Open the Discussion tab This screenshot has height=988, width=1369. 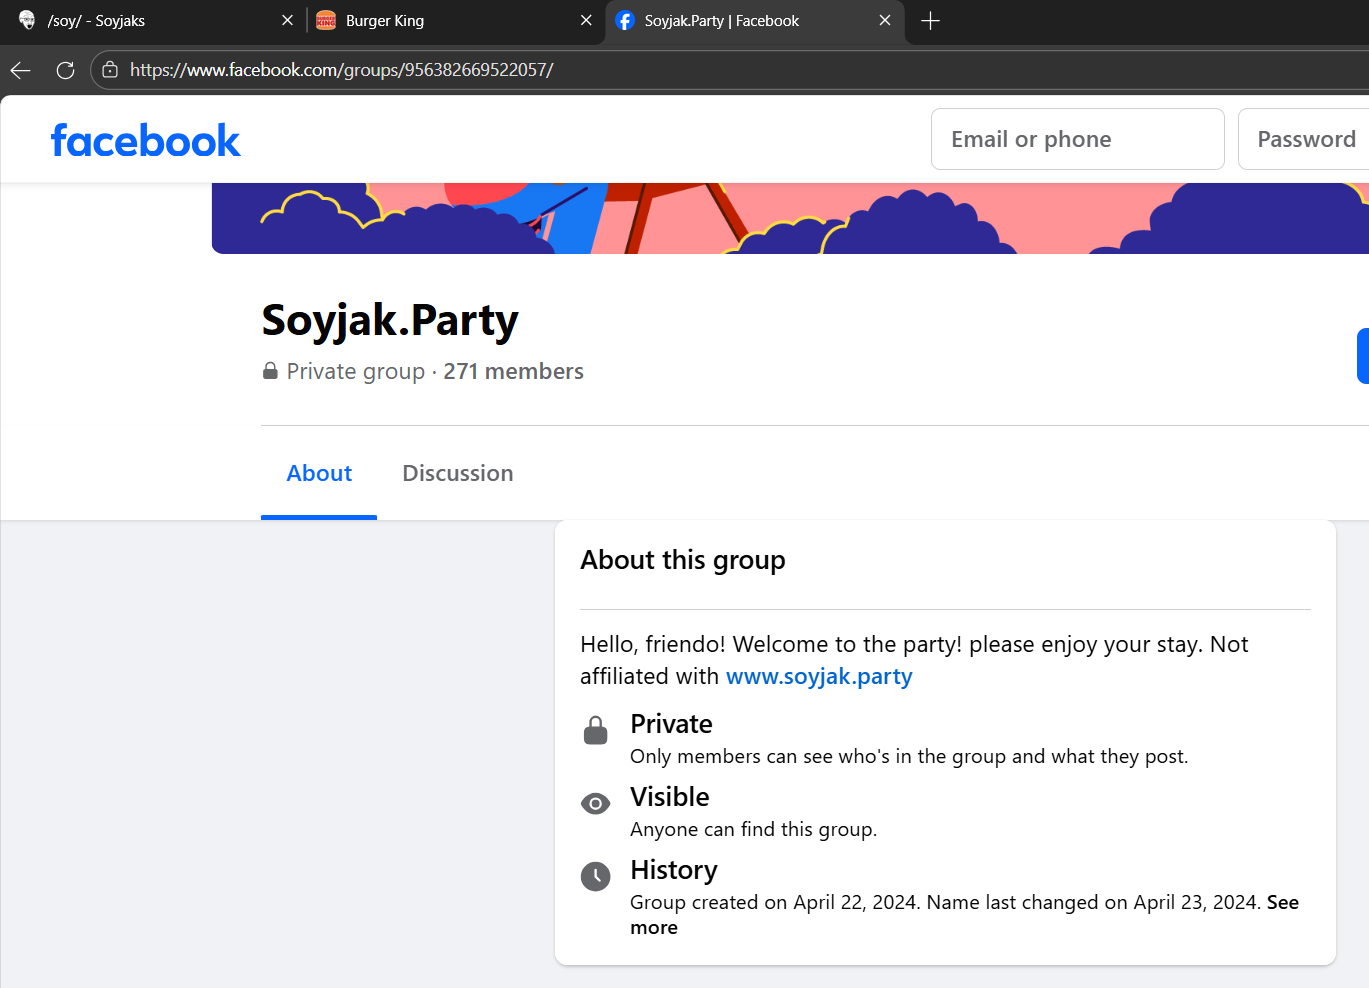(x=457, y=474)
